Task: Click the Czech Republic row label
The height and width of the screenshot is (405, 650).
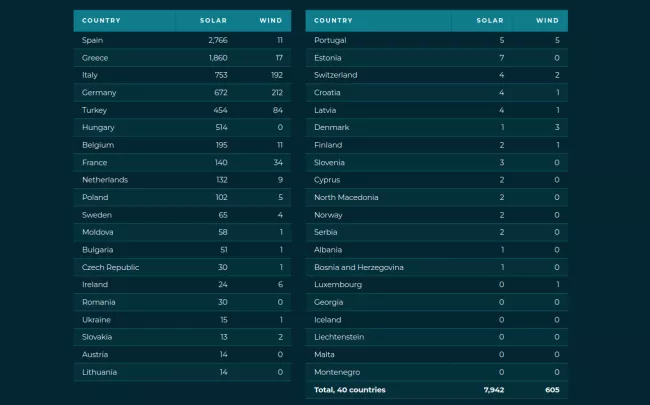Action: point(110,267)
